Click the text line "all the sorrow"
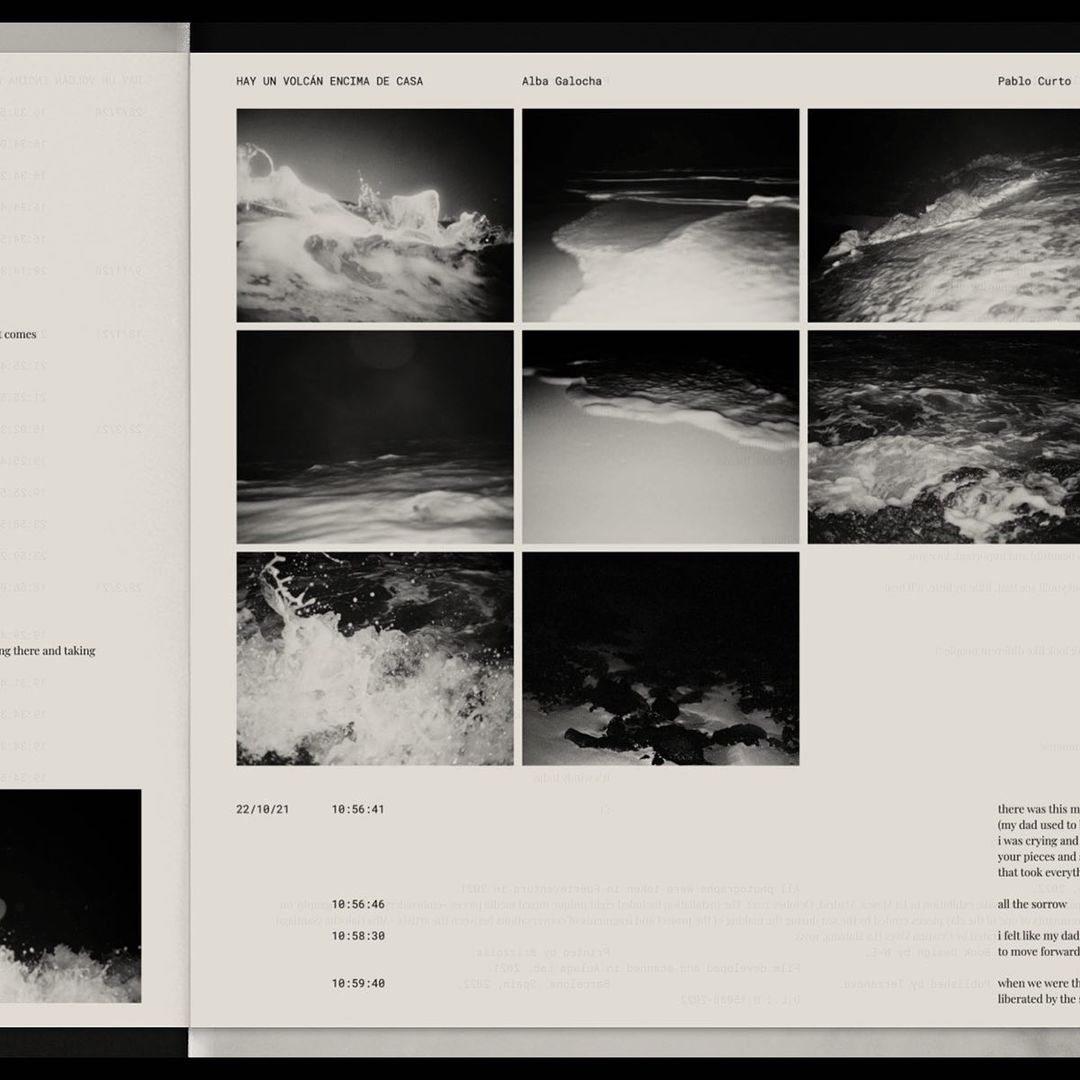The width and height of the screenshot is (1080, 1080). pos(1032,904)
